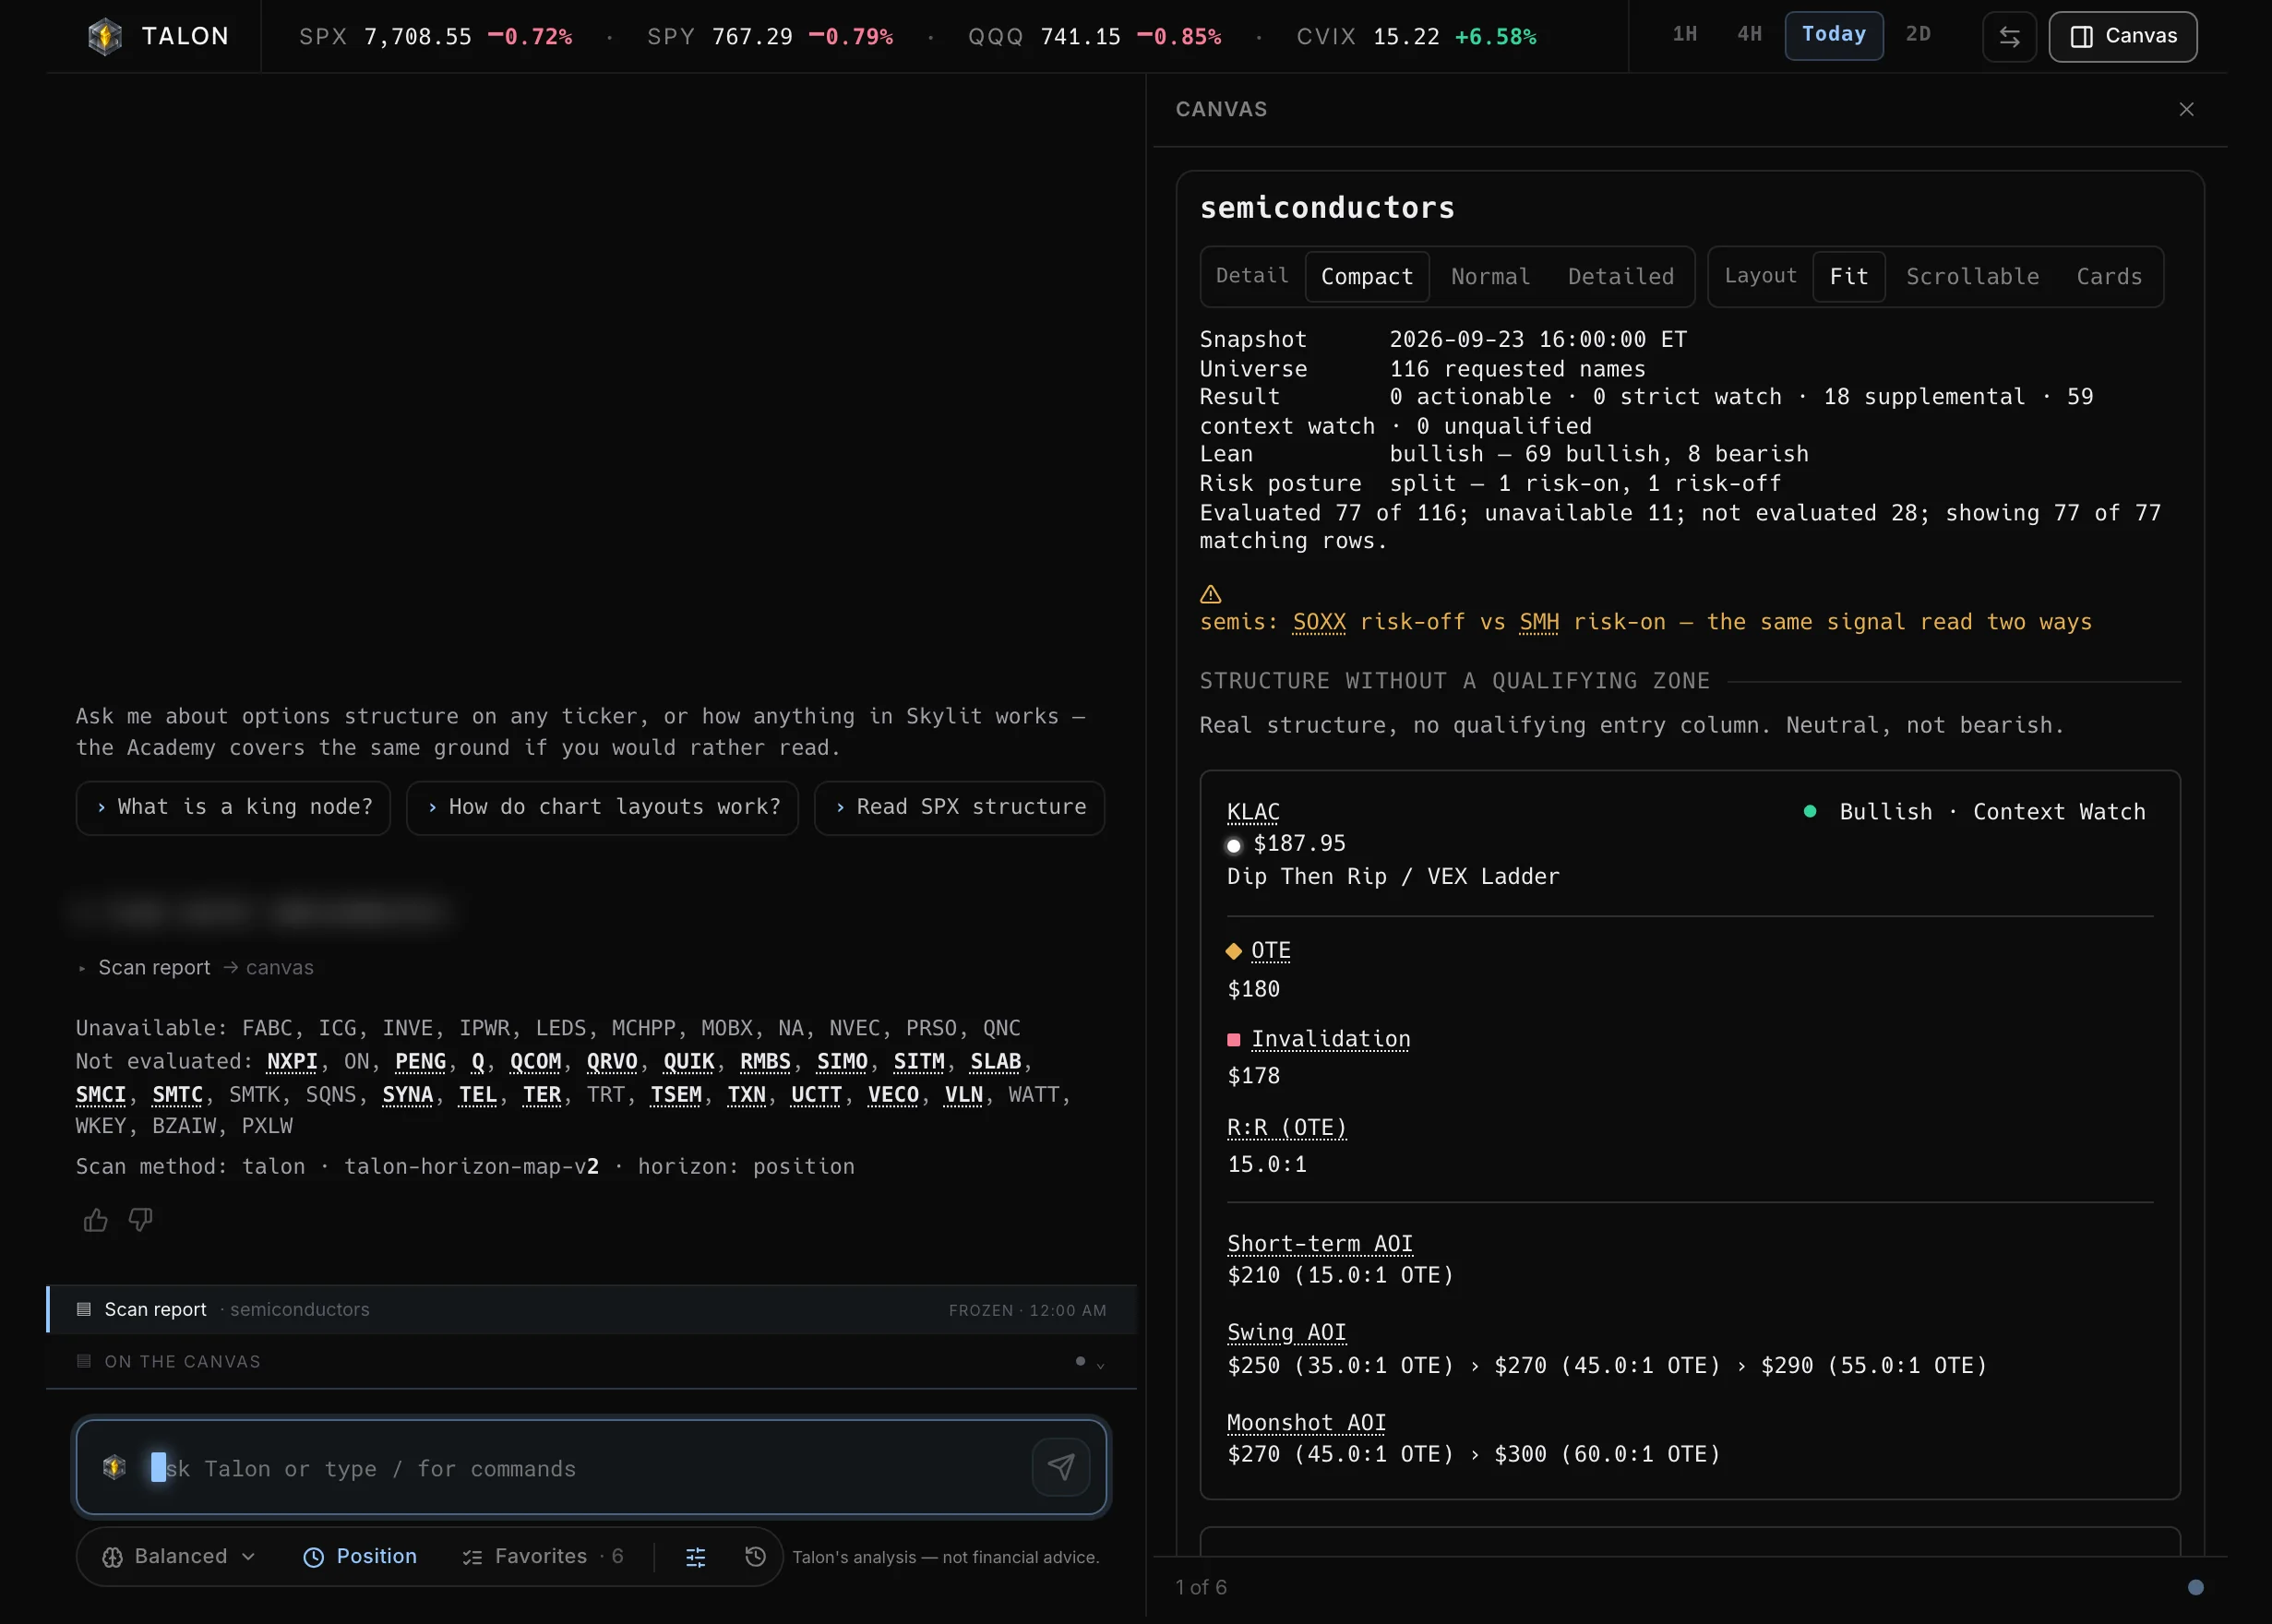Click the SPX 7,708.55 ticker quote
This screenshot has width=2272, height=1624.
pos(435,37)
